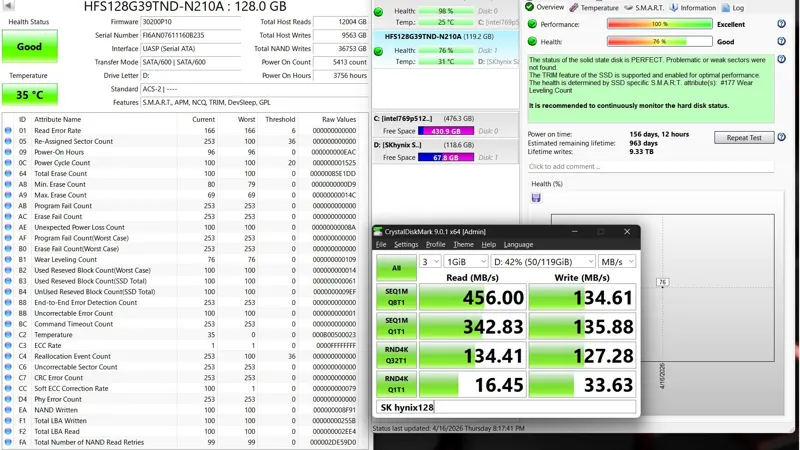Screen dimensions: 800x450
Task: Click the 33.63 random write result
Action: [x=582, y=384]
